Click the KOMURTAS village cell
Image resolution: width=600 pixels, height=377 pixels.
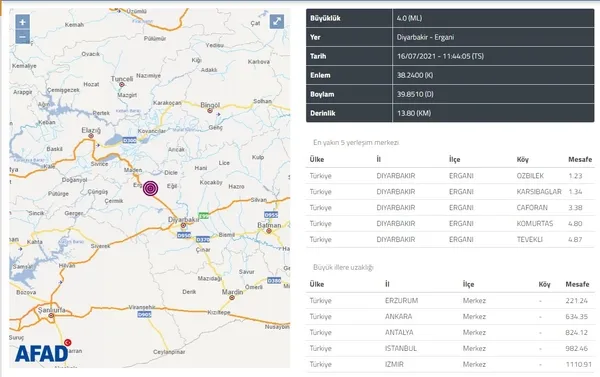535,223
